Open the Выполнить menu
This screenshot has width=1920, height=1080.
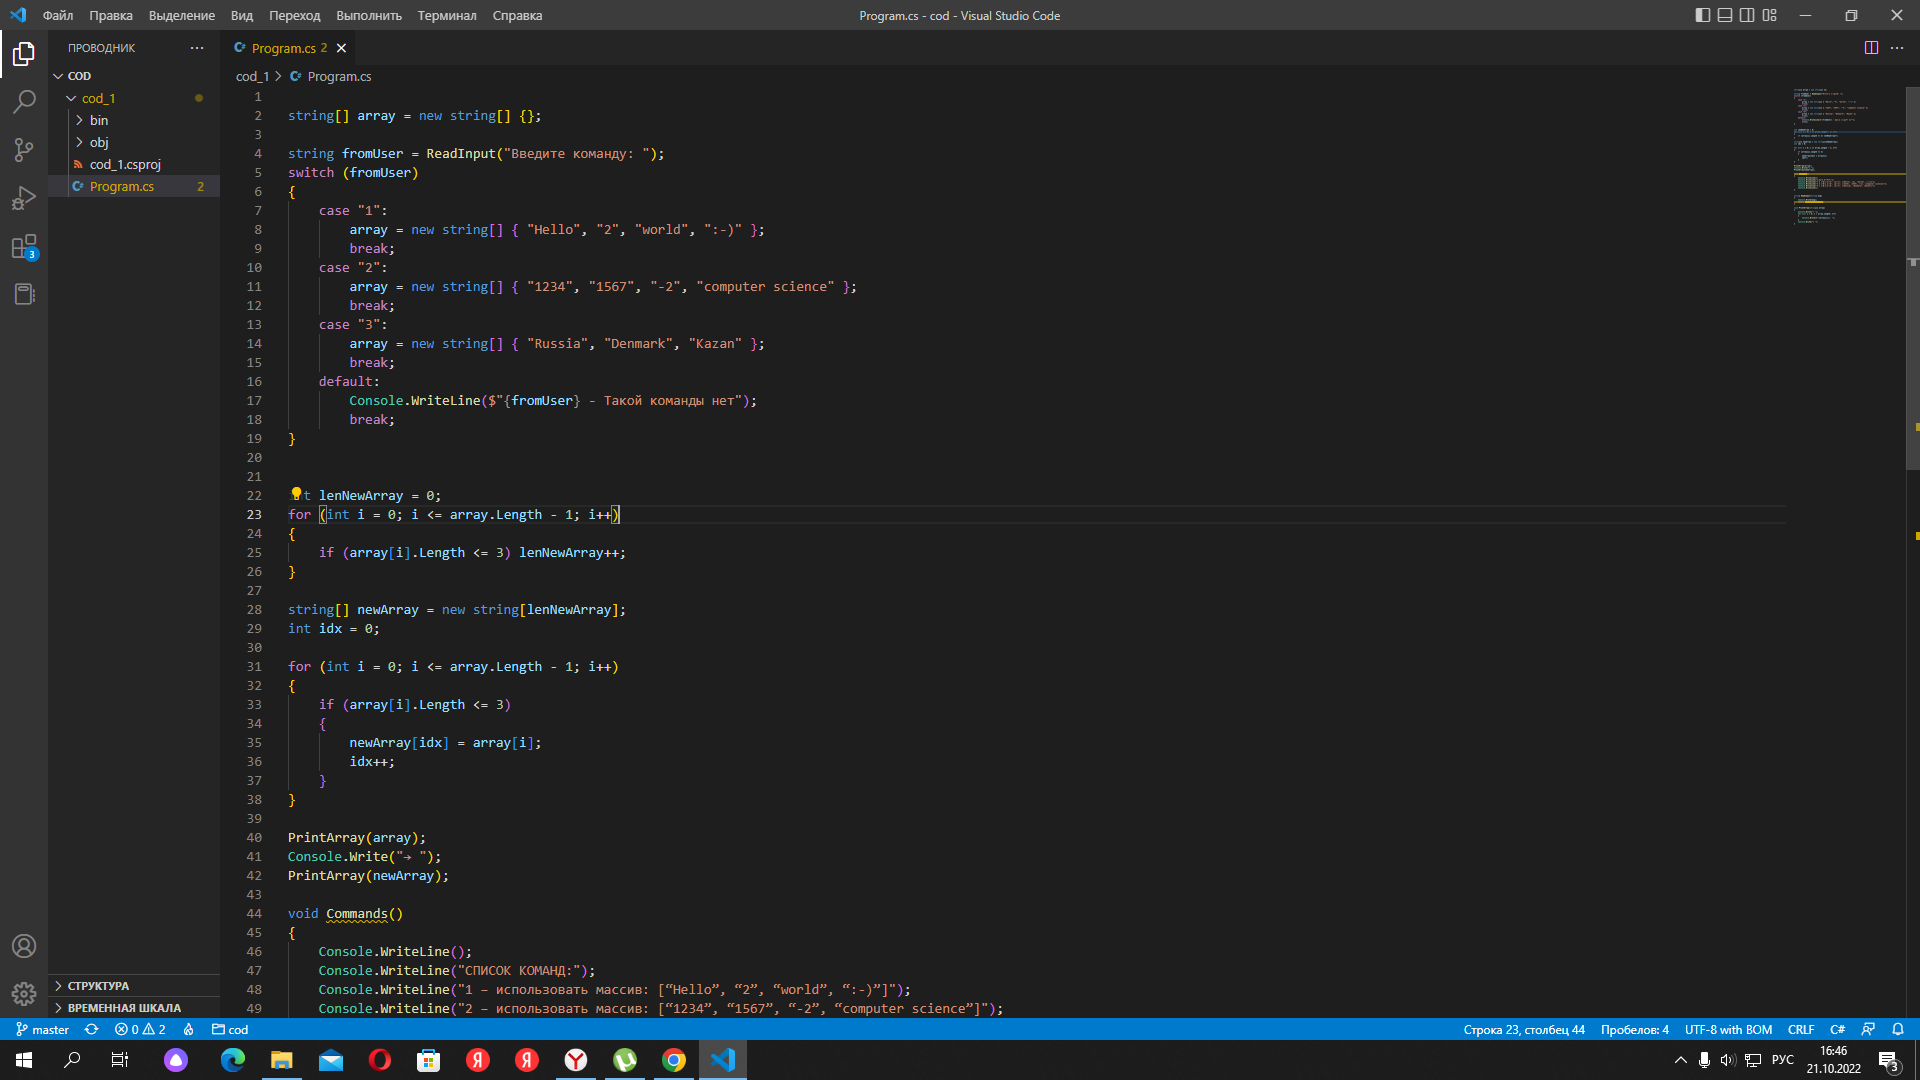coord(369,16)
